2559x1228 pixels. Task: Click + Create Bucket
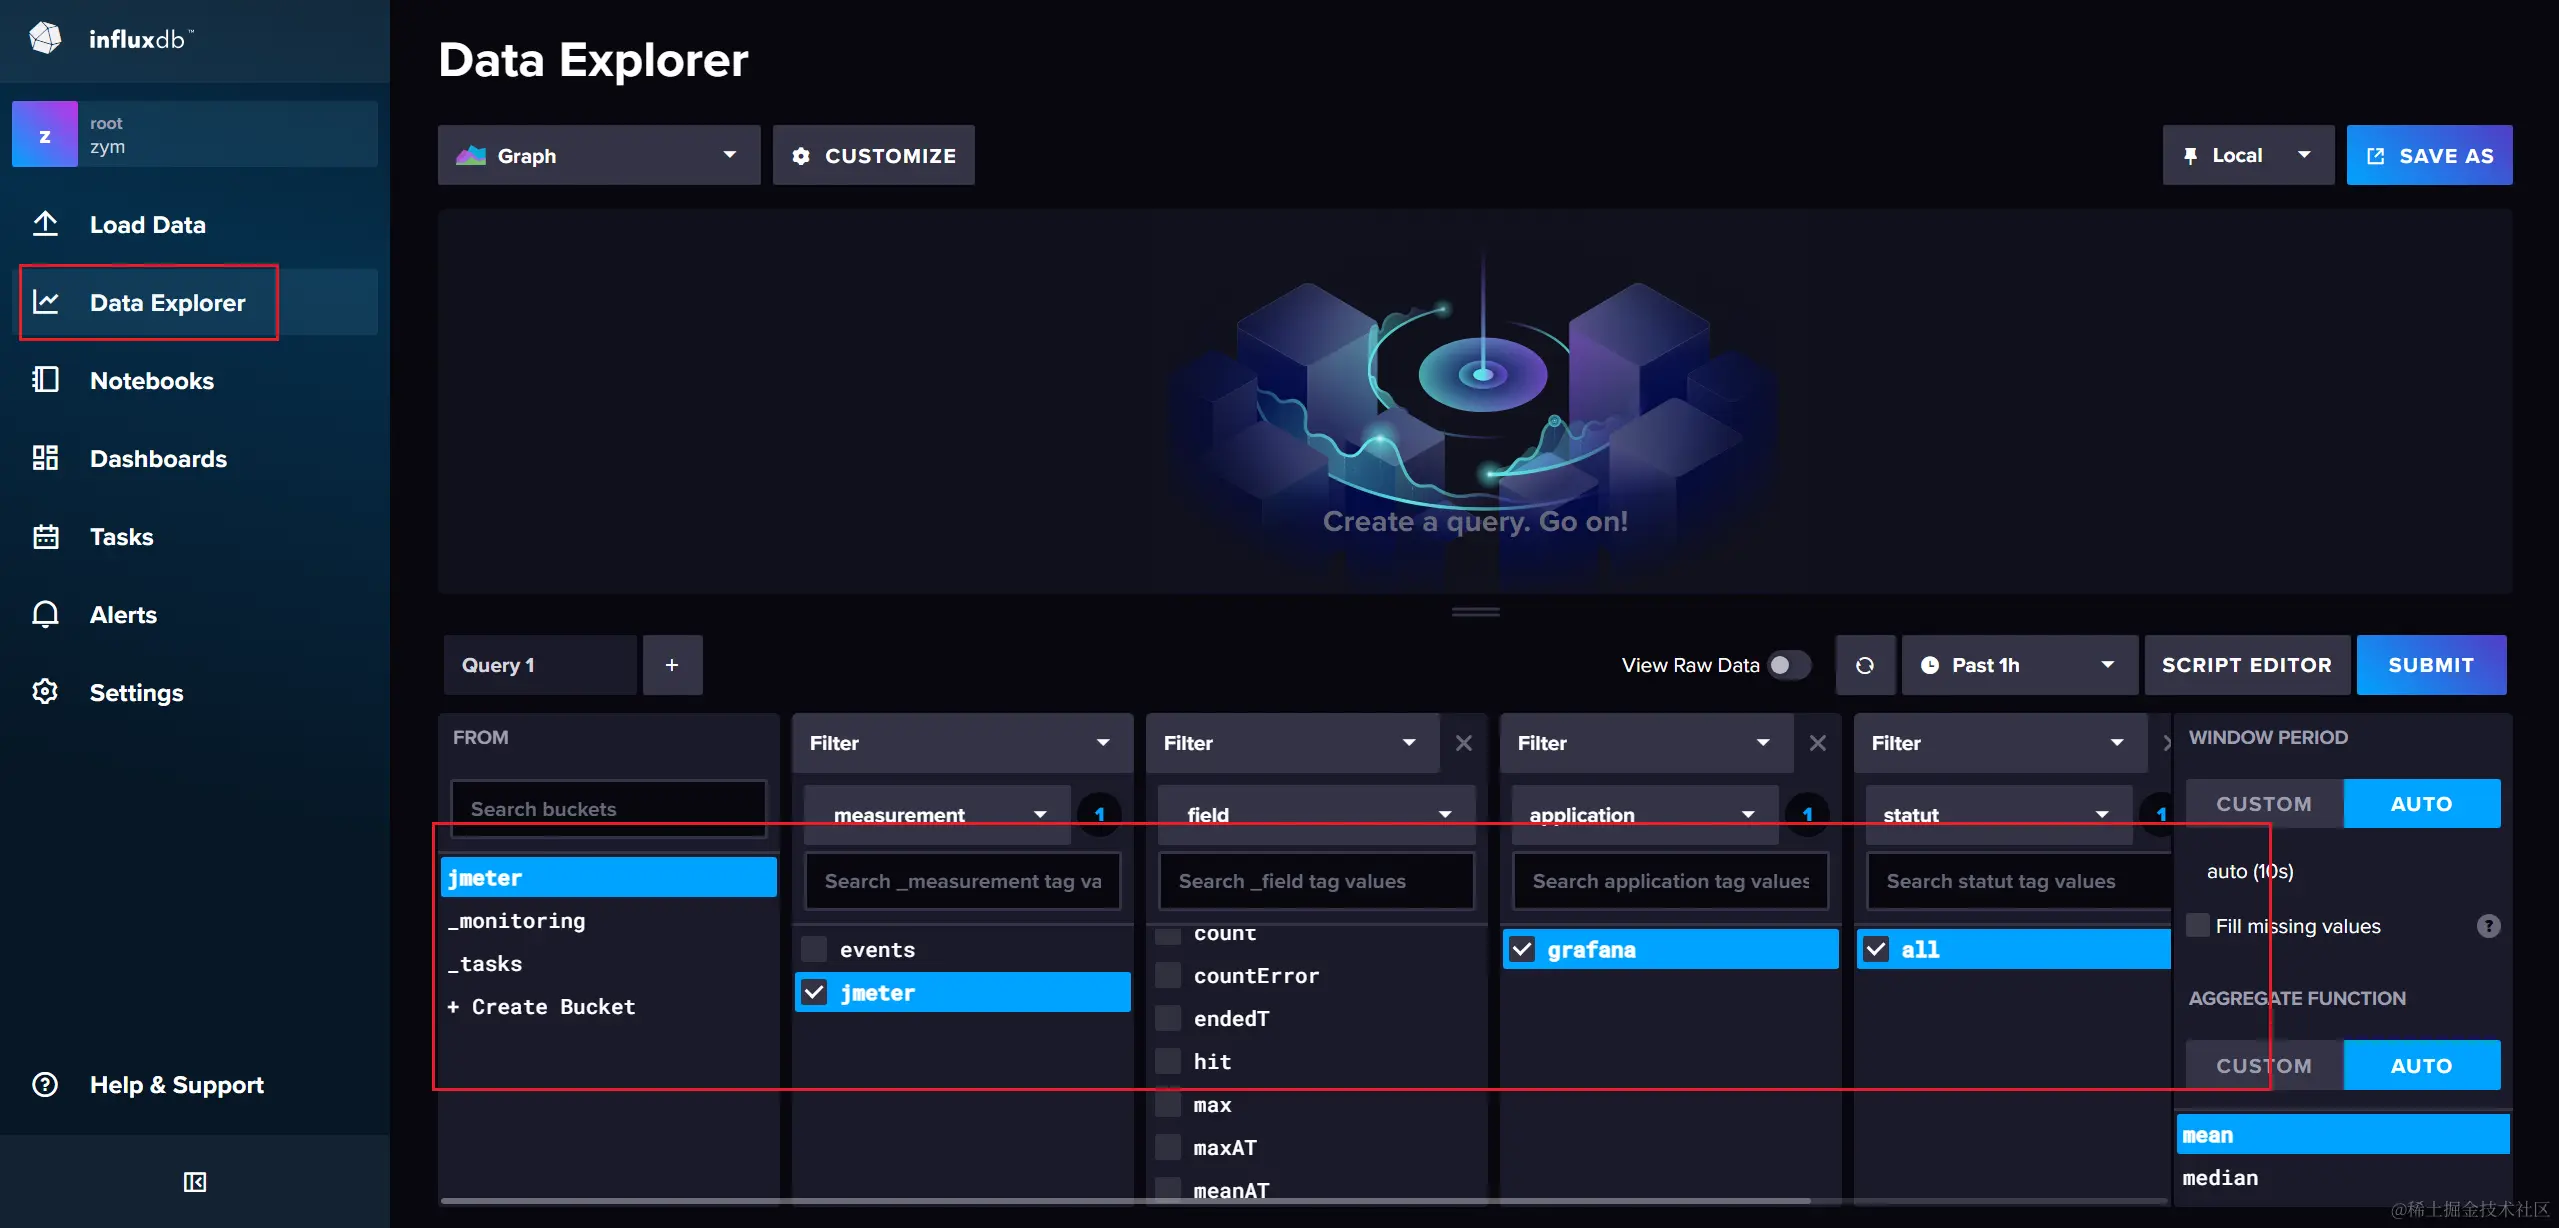tap(608, 1006)
